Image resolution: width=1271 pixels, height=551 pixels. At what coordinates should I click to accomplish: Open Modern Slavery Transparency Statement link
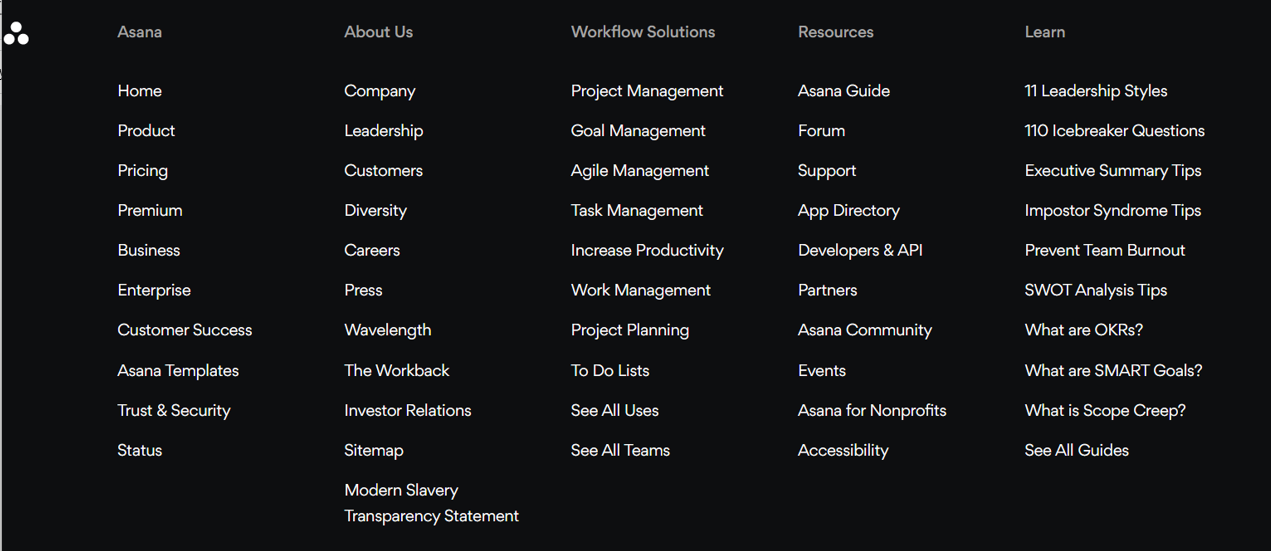coord(432,503)
